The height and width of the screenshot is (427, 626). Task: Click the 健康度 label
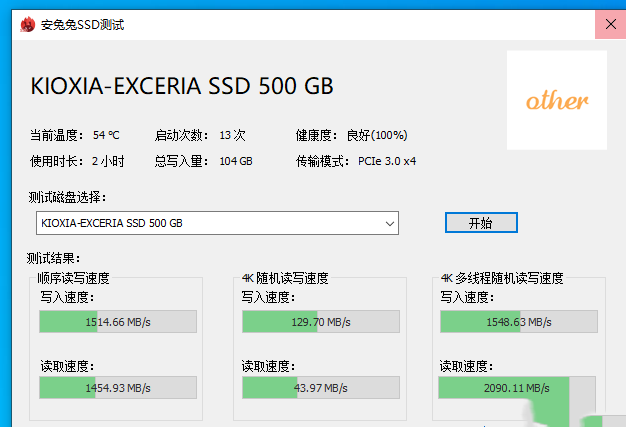pyautogui.click(x=317, y=135)
